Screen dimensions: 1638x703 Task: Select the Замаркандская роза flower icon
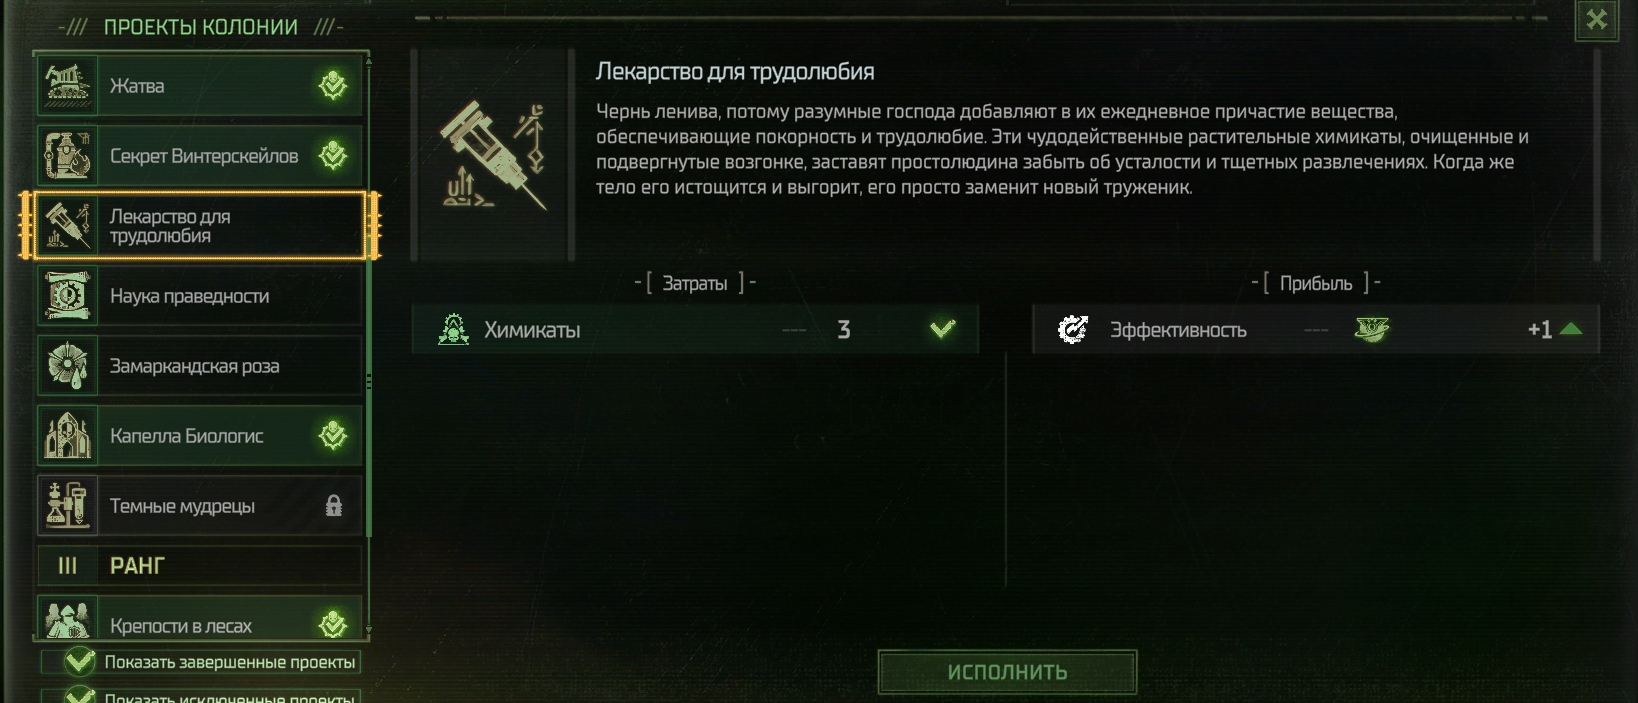(x=68, y=365)
